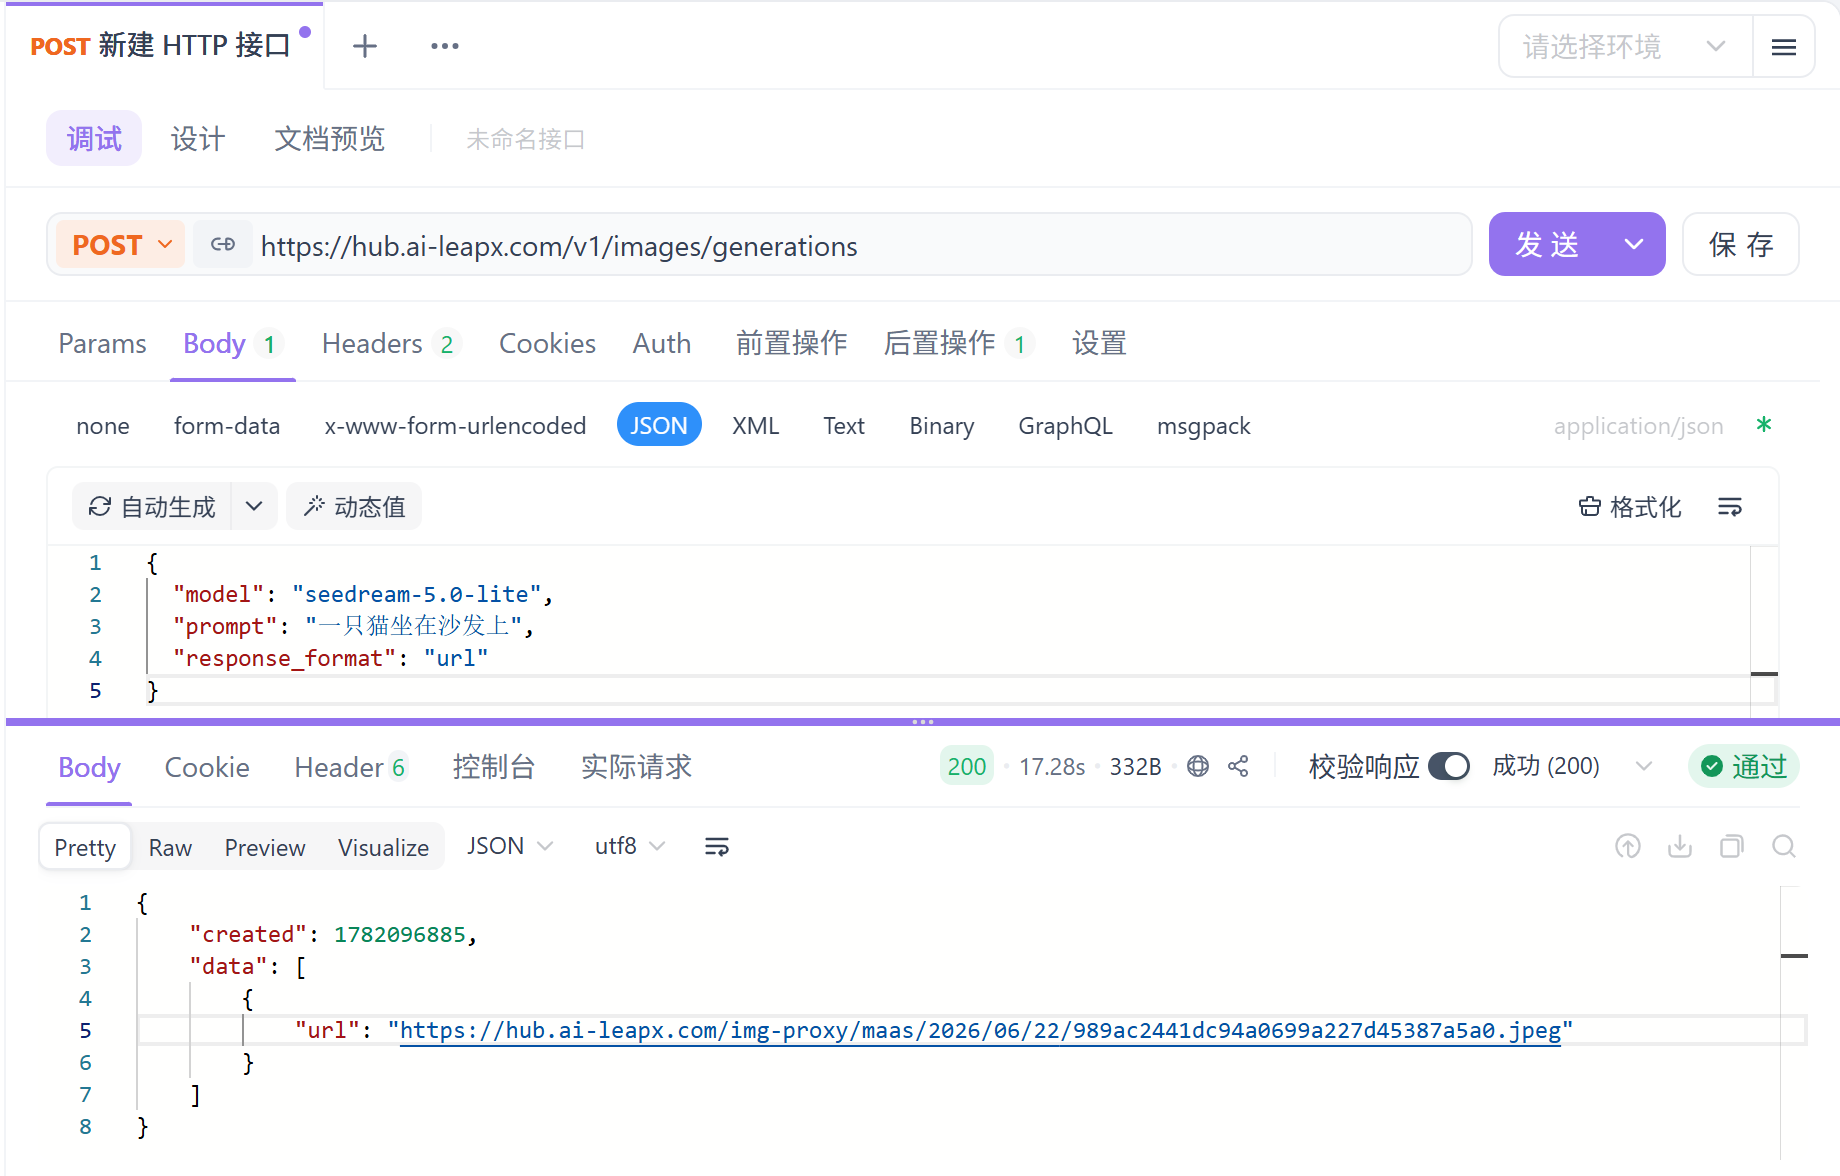Toggle word wrap in response viewer
This screenshot has height=1176, width=1840.
point(717,847)
